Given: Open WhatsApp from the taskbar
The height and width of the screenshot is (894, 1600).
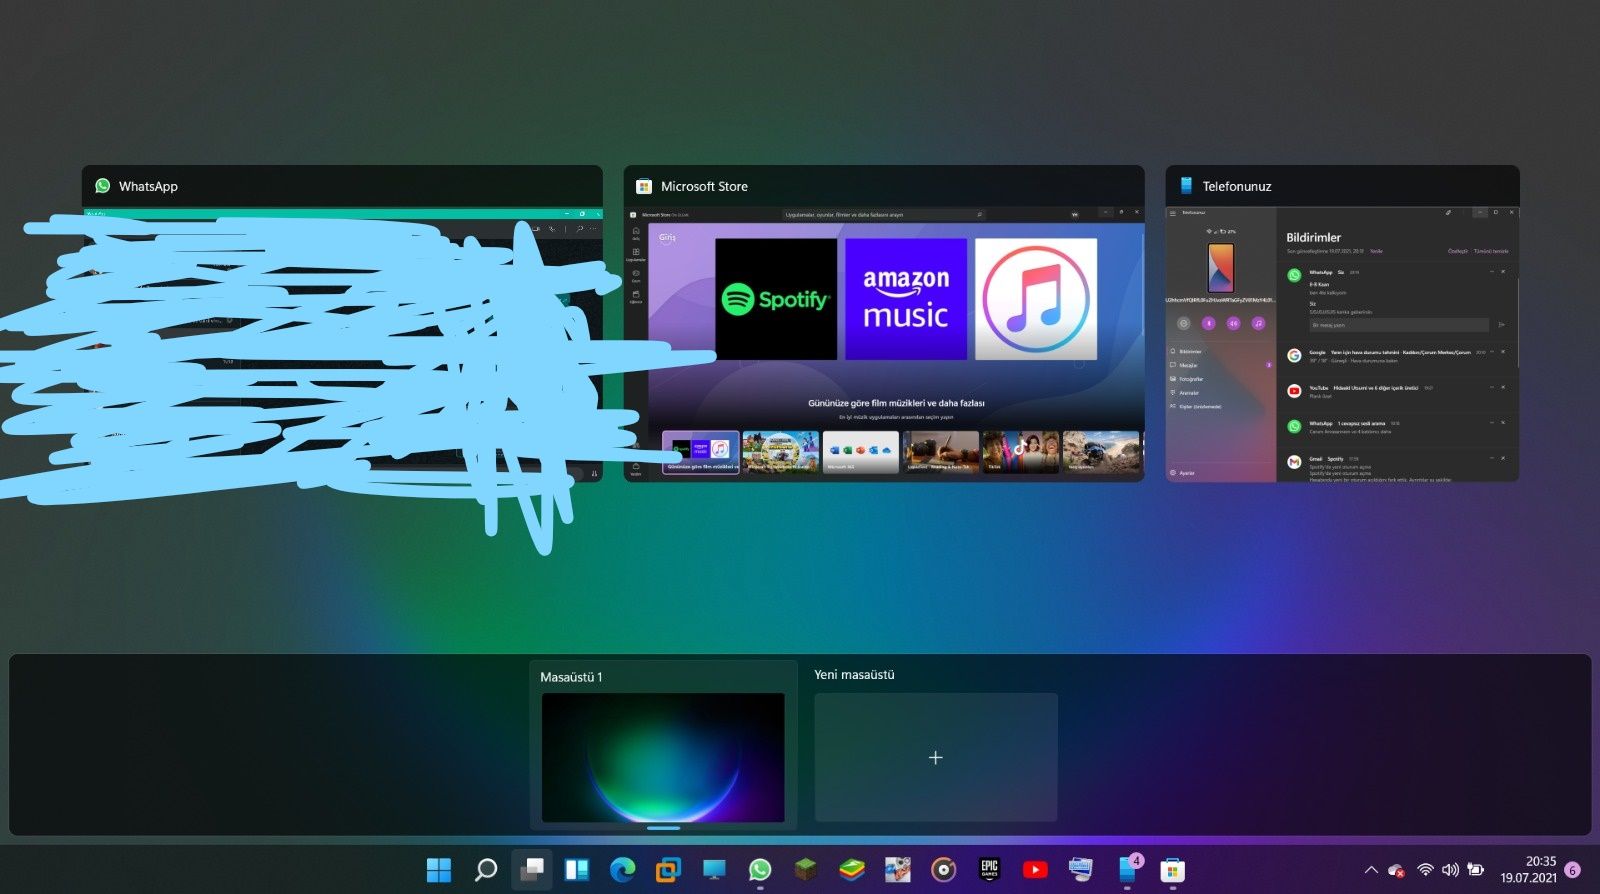Looking at the screenshot, I should [x=760, y=870].
